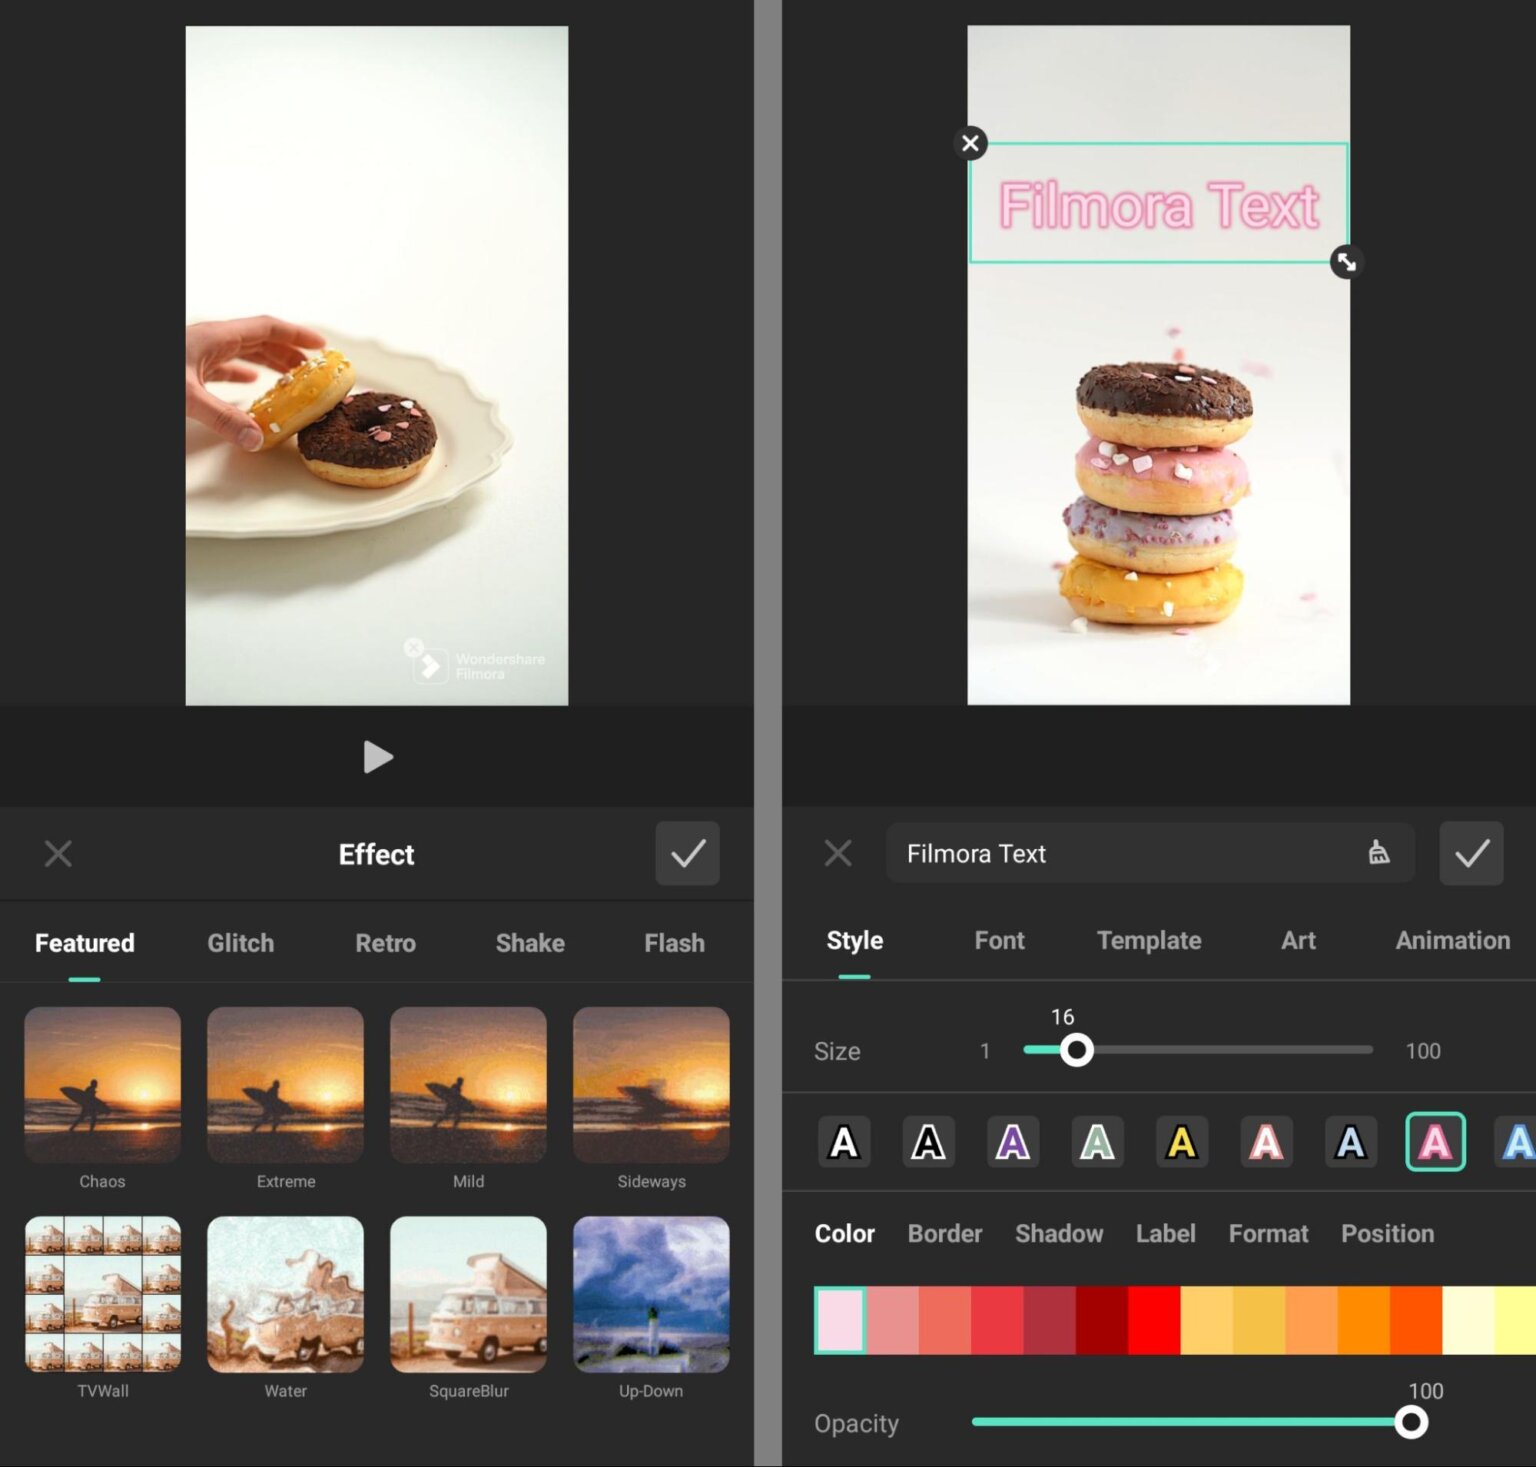Confirm text edits with the checkmark icon
The width and height of the screenshot is (1536, 1467).
(x=1471, y=853)
